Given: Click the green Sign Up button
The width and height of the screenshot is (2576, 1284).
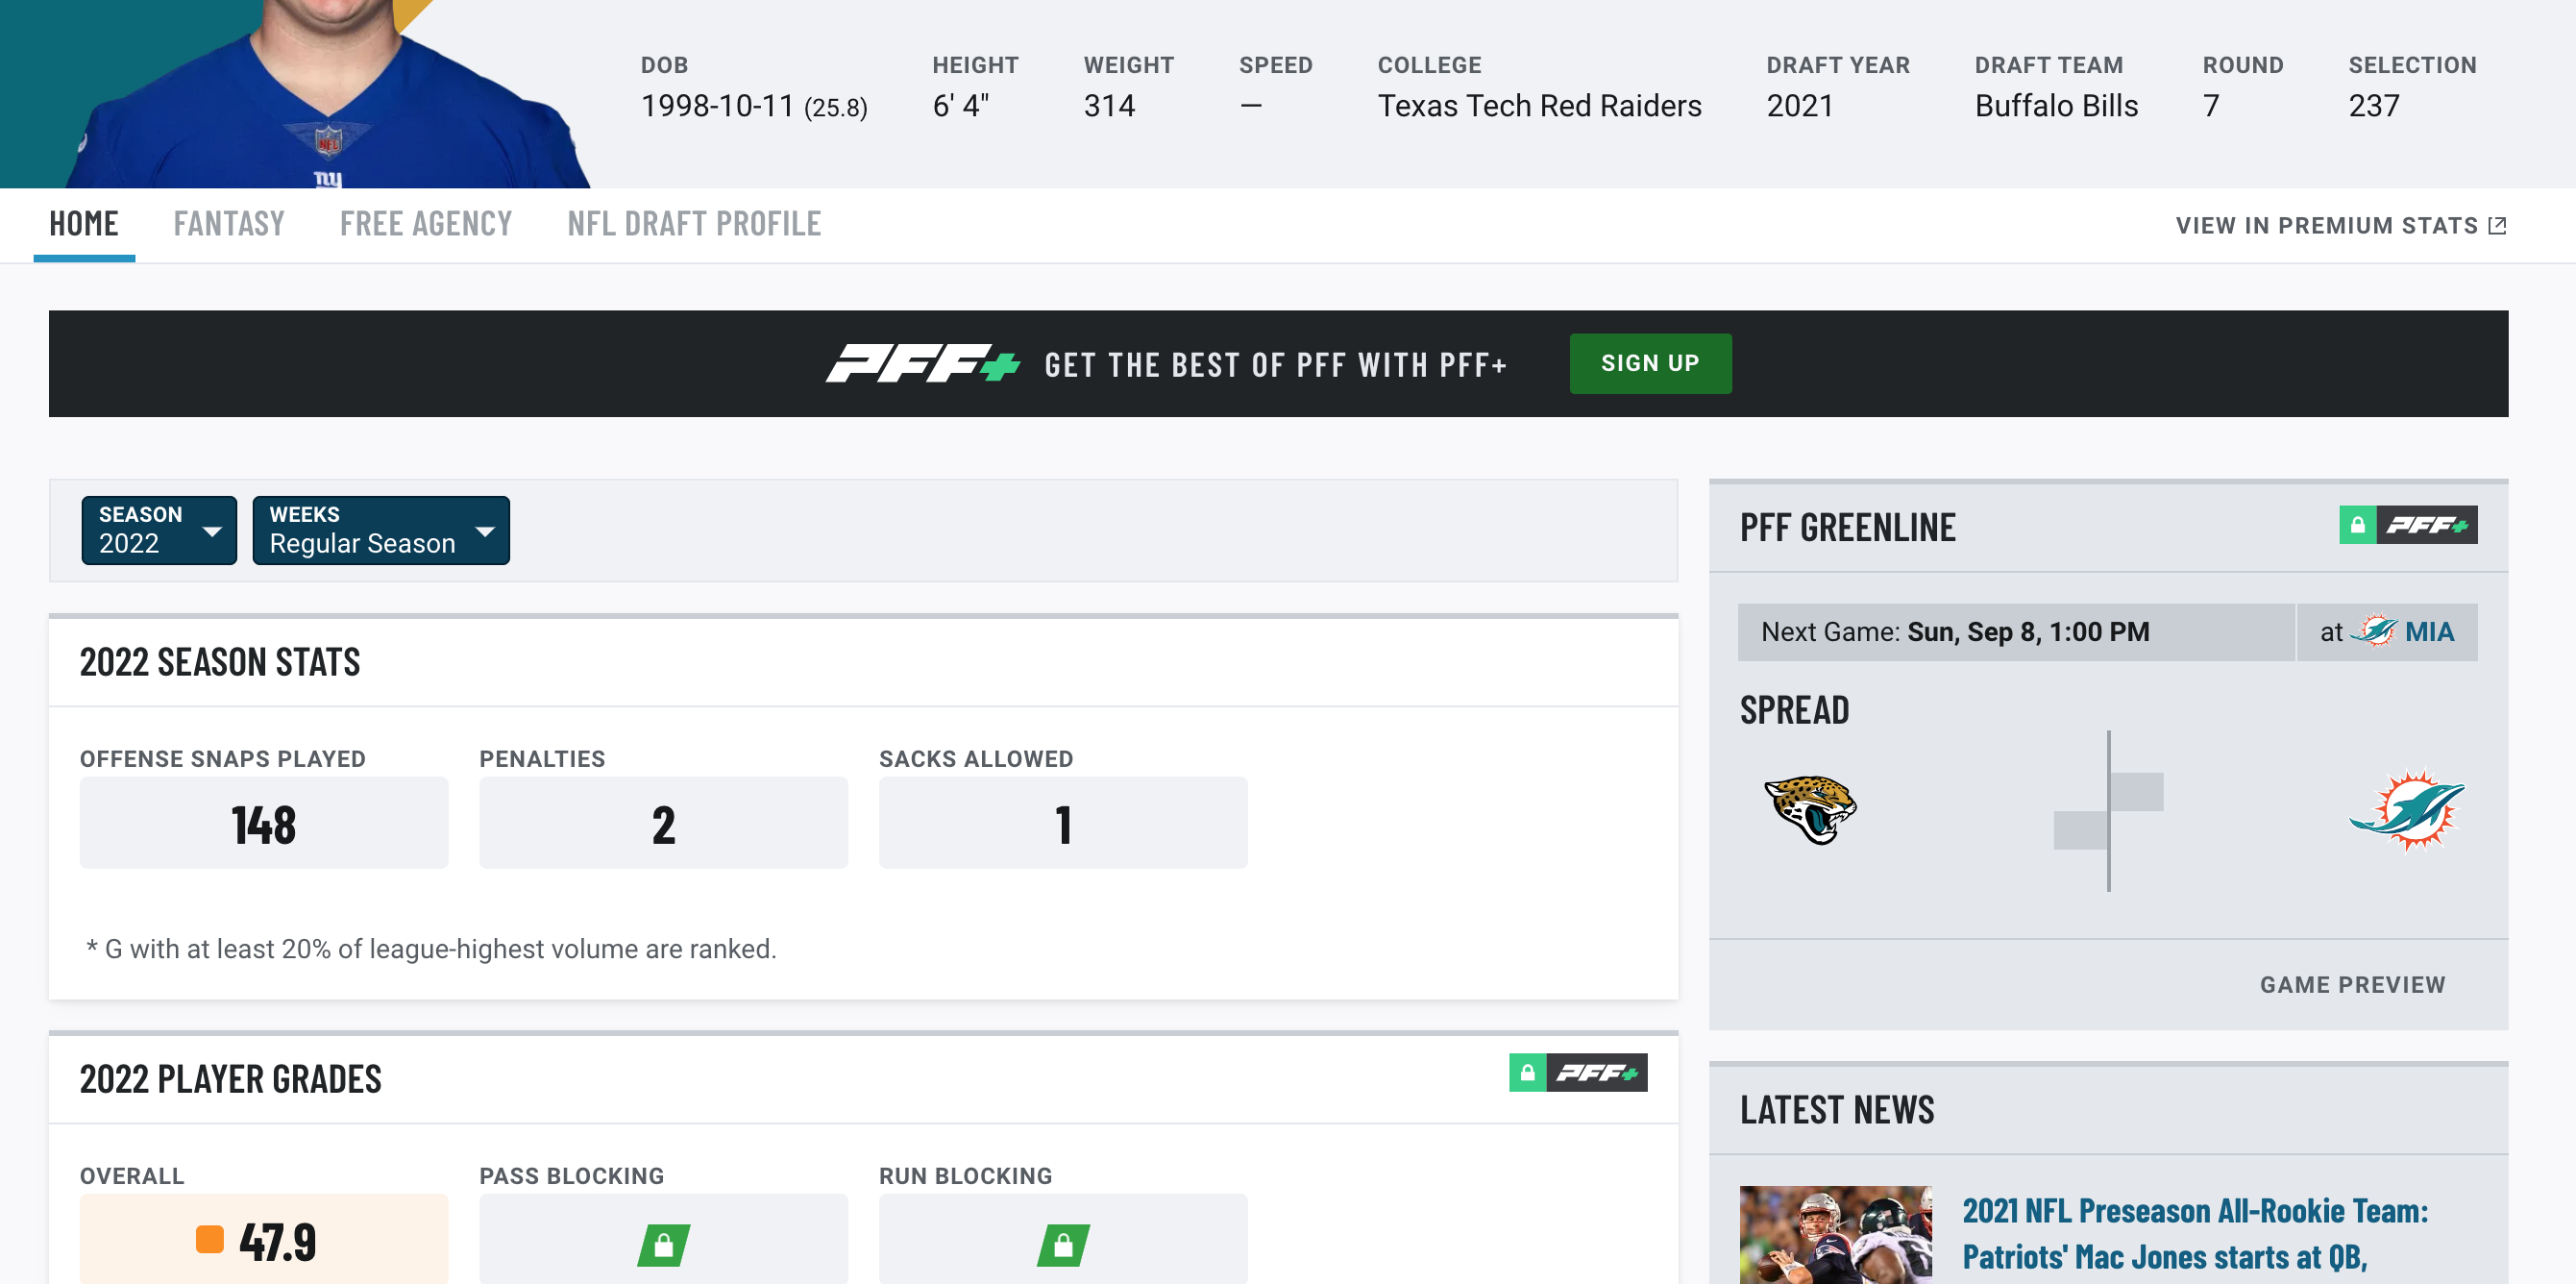Looking at the screenshot, I should (x=1650, y=363).
